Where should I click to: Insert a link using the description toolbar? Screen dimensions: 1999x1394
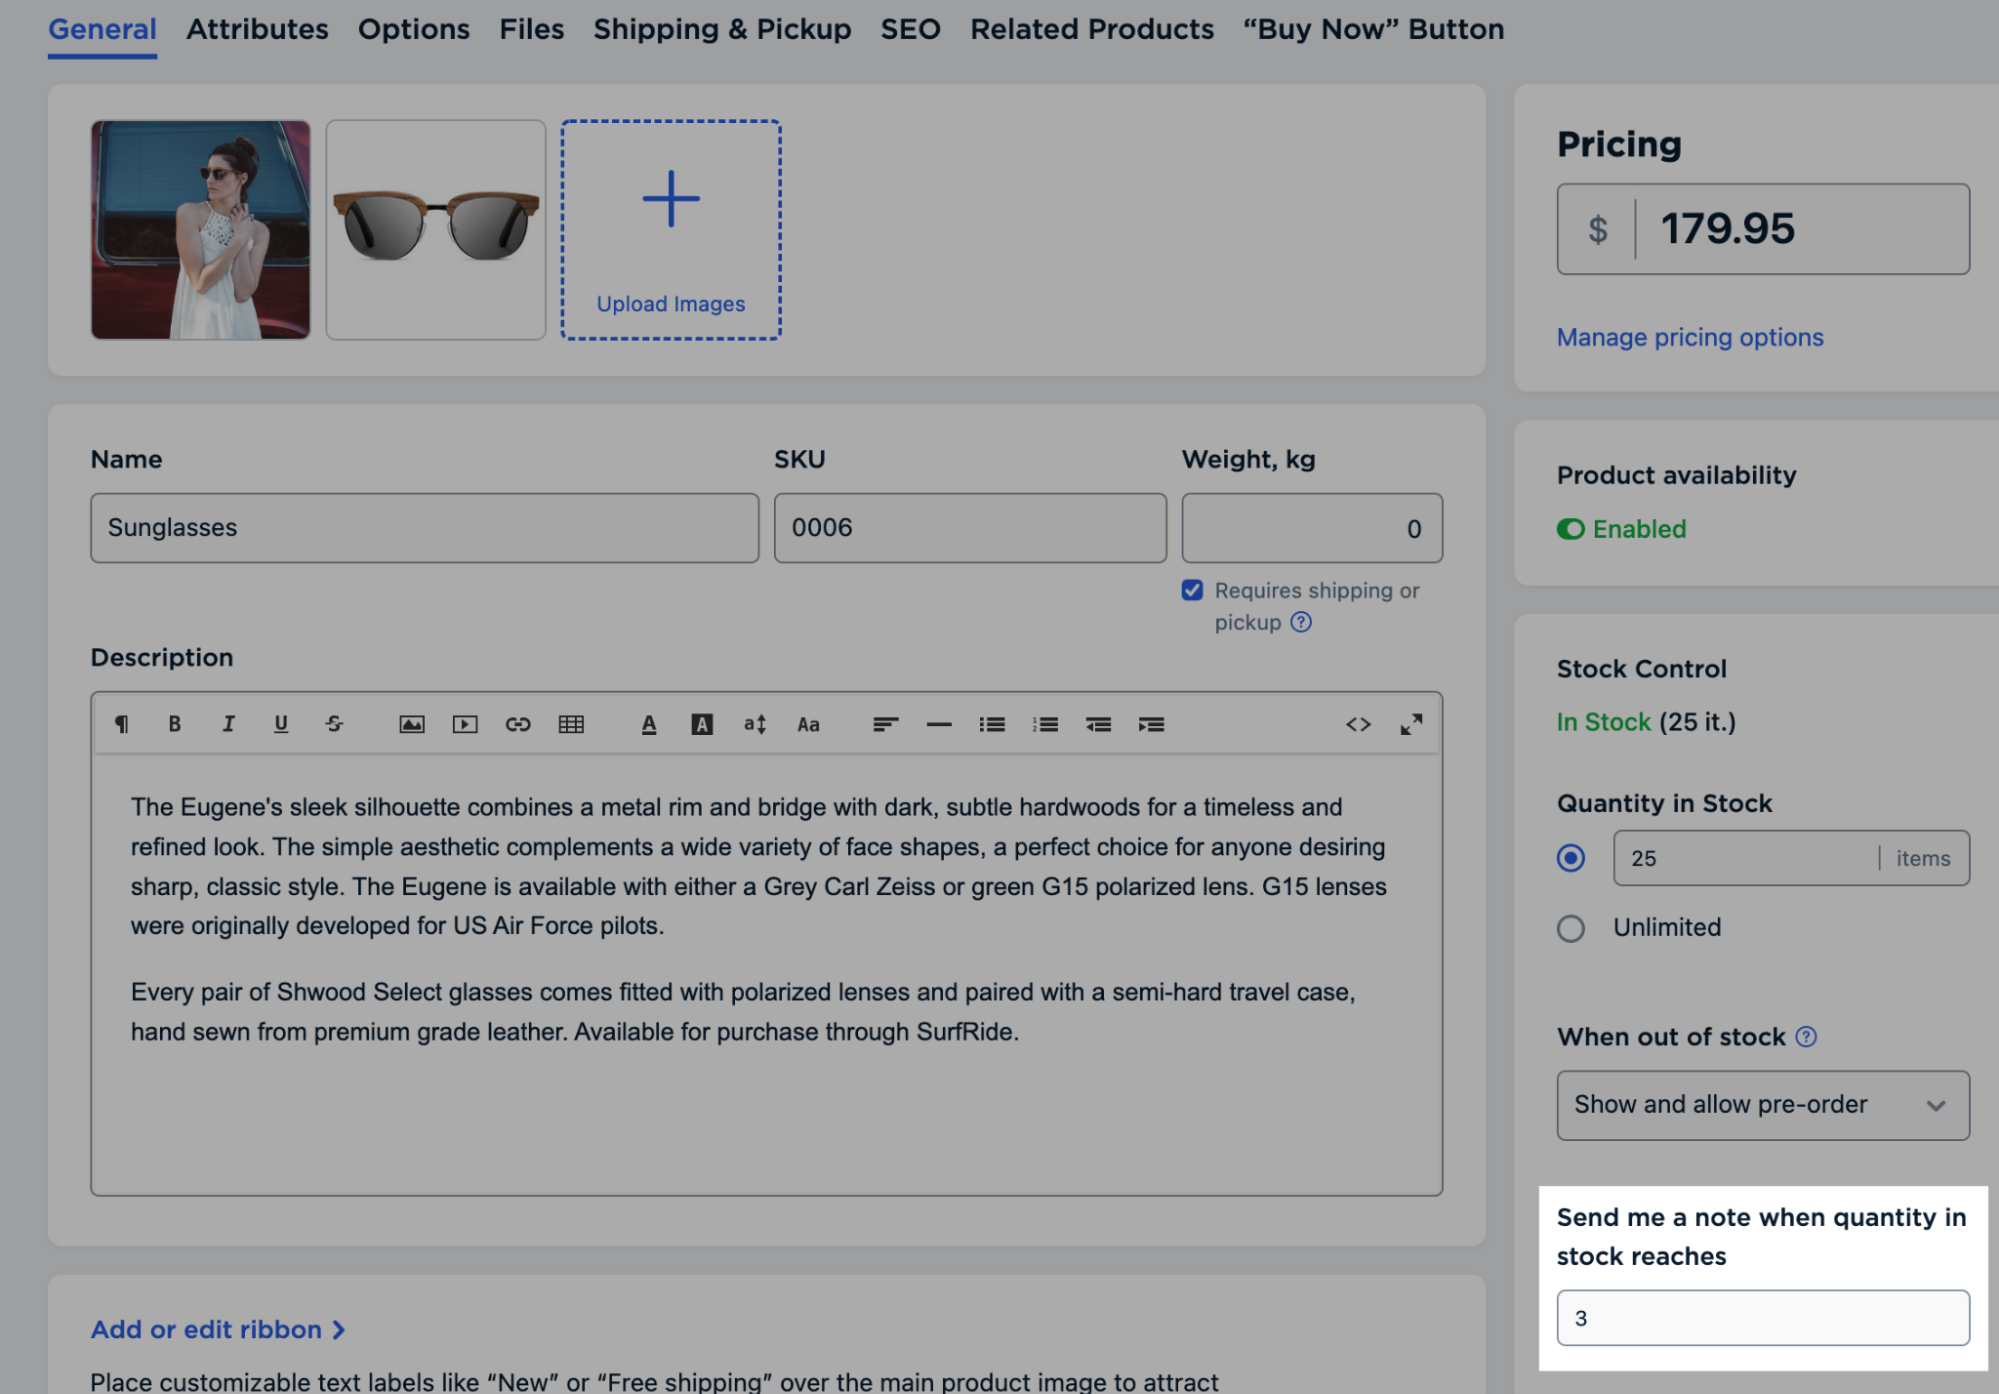[x=518, y=724]
